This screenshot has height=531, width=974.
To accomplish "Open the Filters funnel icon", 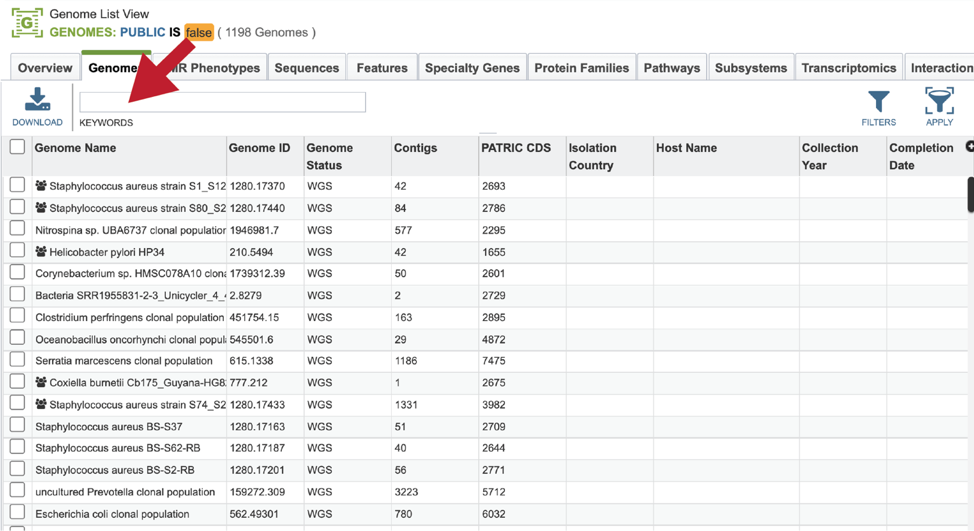I will 878,102.
